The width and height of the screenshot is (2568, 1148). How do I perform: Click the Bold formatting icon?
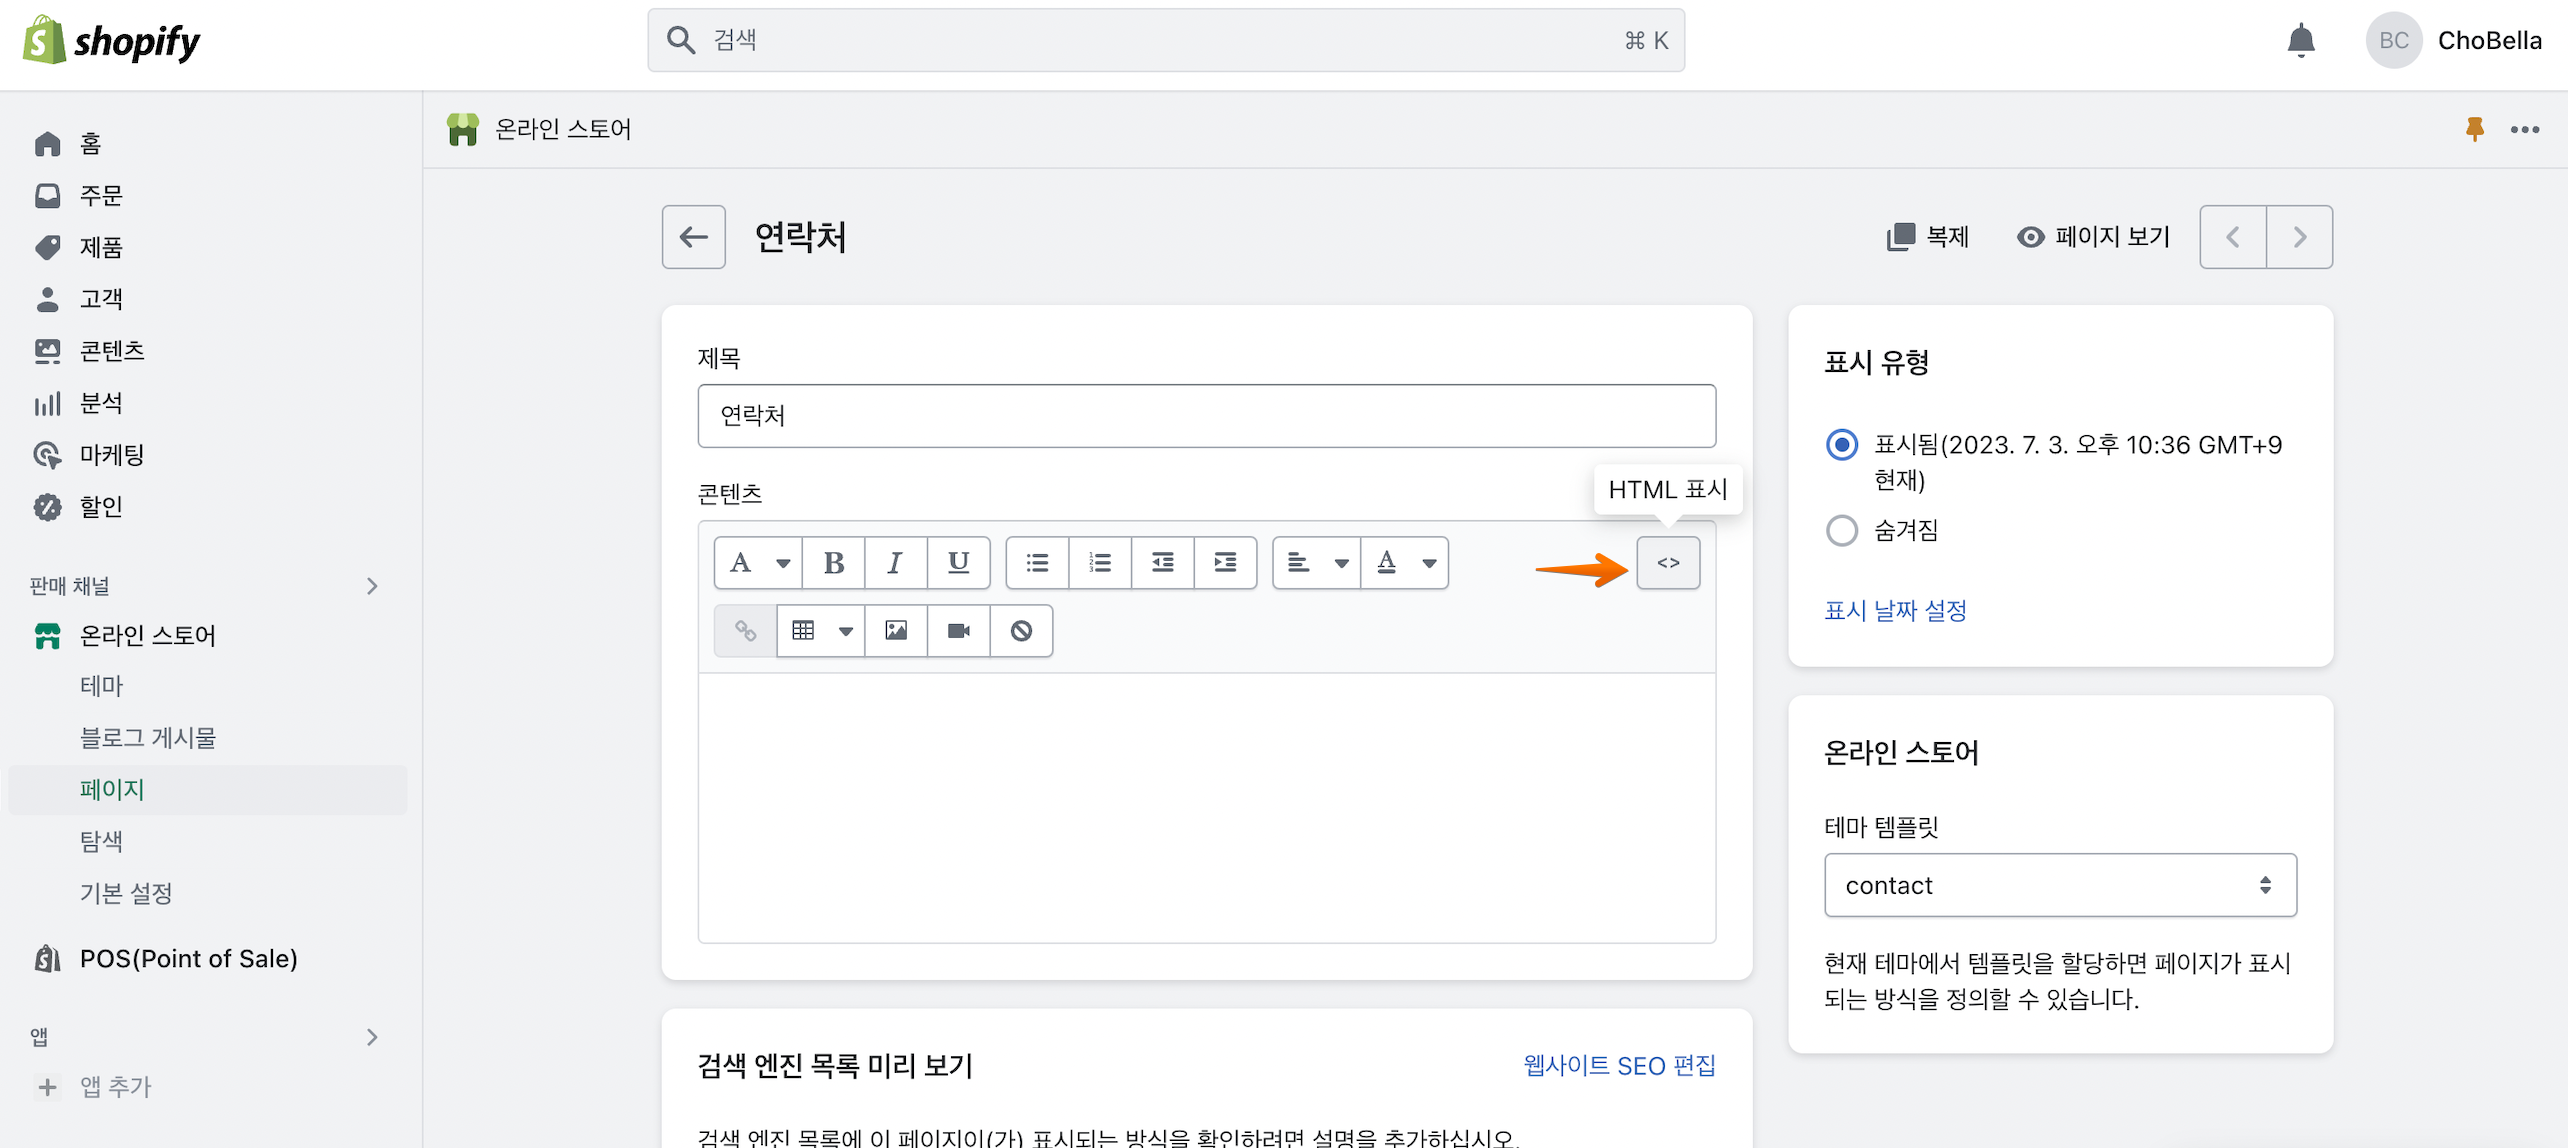click(833, 563)
